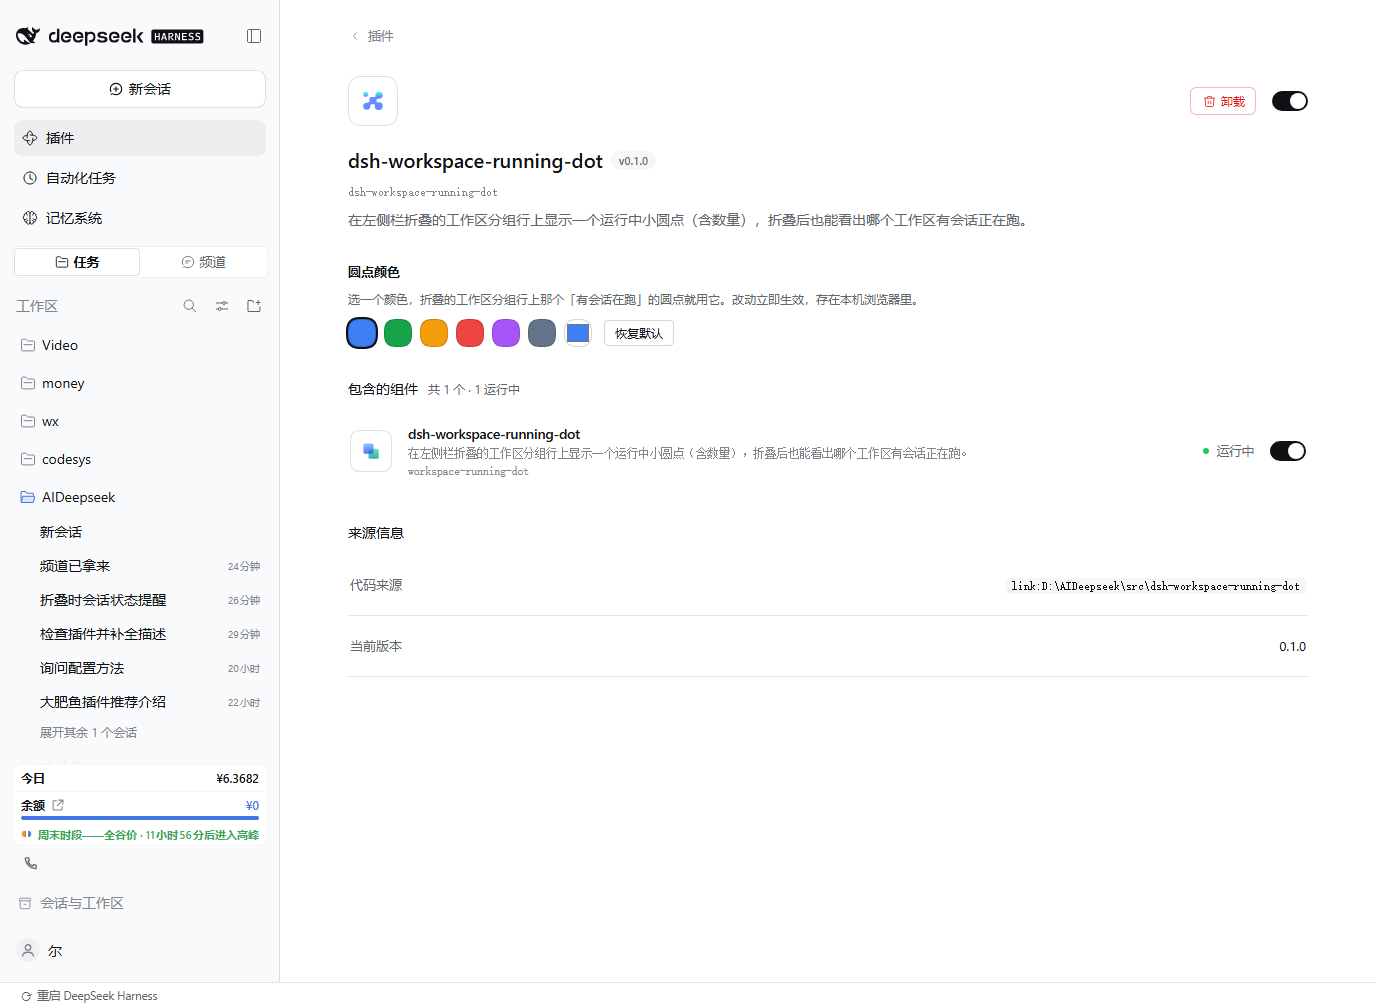Viewport: 1376px width, 1008px height.
Task: Click the component icon of dsh-workspace-running-dot
Action: point(371,451)
